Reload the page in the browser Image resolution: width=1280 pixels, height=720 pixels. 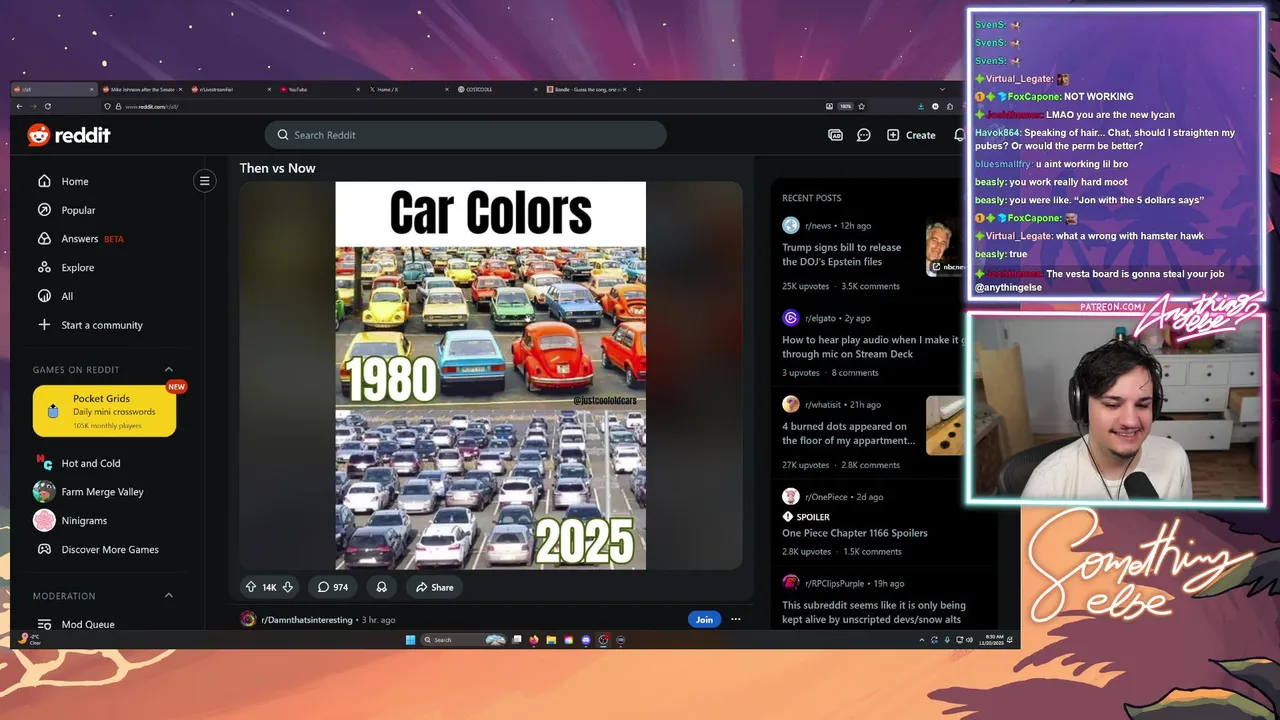[x=47, y=106]
